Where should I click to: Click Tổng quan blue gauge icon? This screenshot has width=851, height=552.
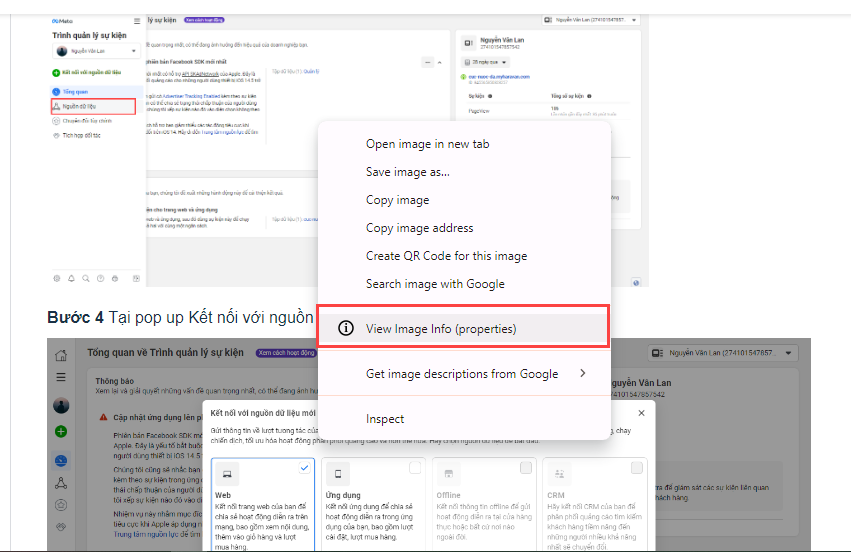[56, 92]
